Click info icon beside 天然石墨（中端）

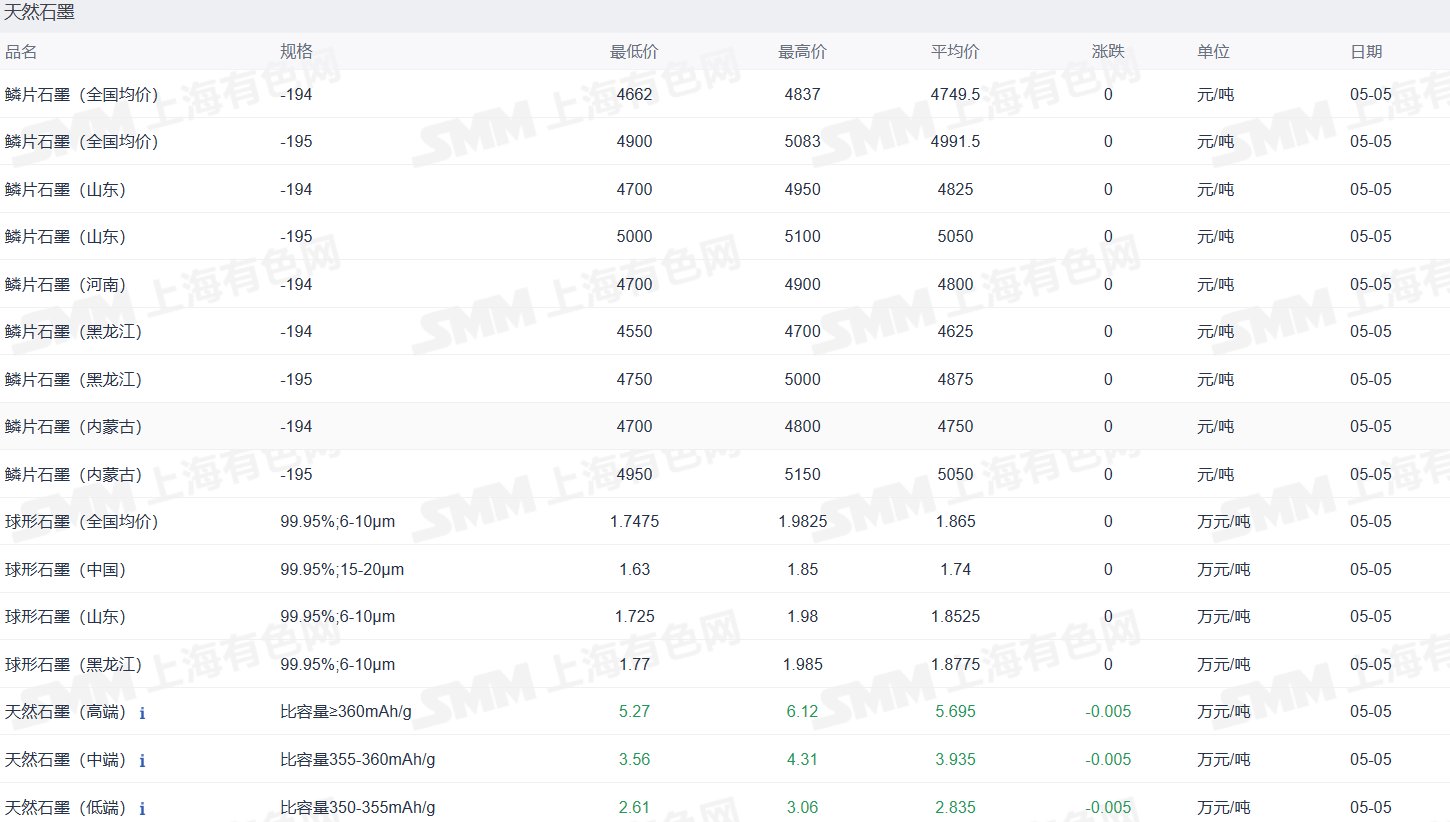pyautogui.click(x=142, y=761)
